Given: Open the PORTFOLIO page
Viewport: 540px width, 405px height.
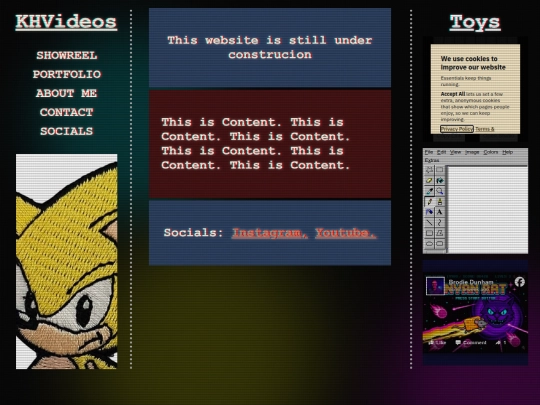Looking at the screenshot, I should coord(67,74).
